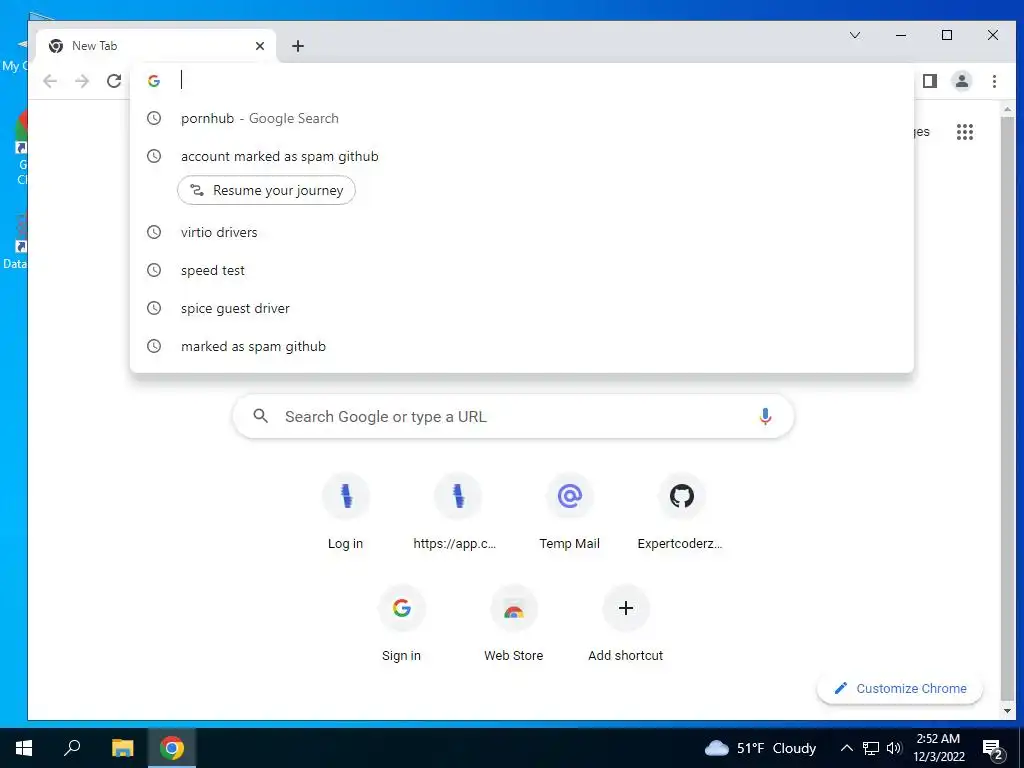1024x768 pixels.
Task: Select the 'marked as spam github' suggestion
Action: (522, 346)
